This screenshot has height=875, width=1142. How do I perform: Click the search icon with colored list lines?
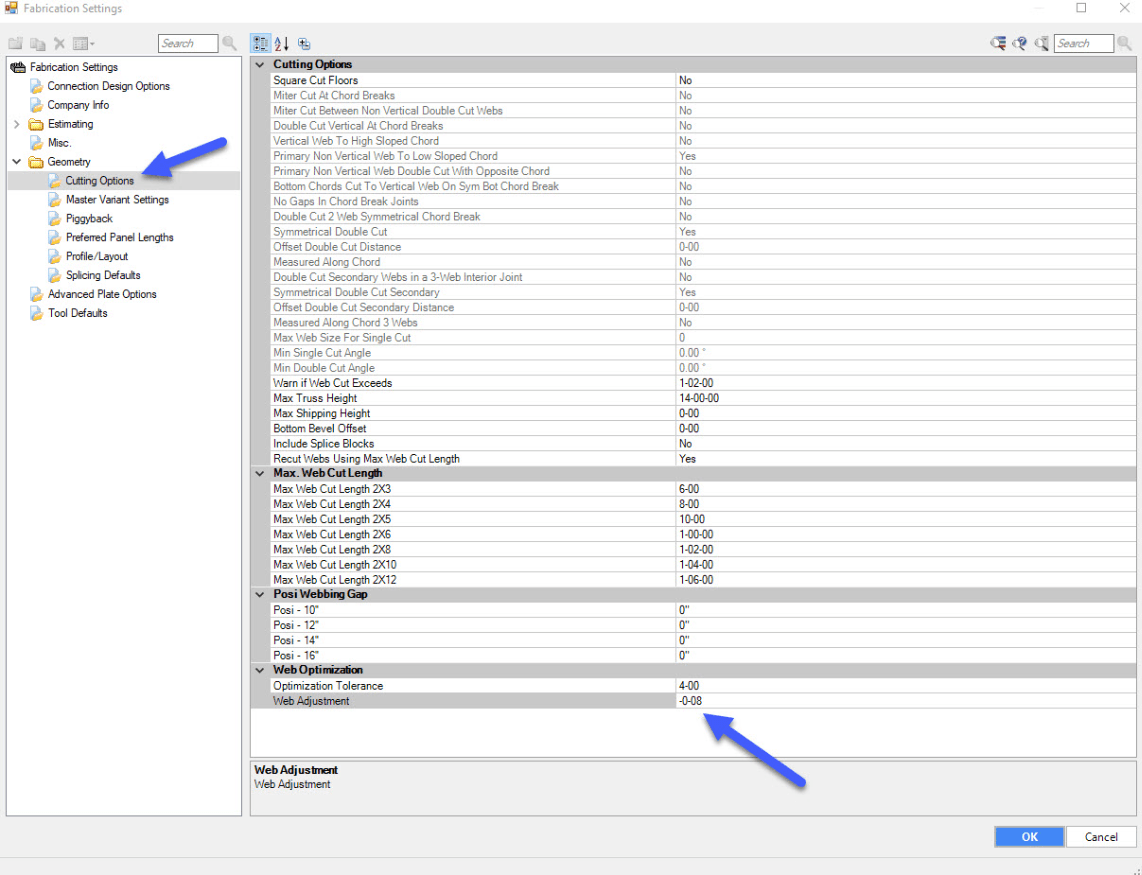997,43
